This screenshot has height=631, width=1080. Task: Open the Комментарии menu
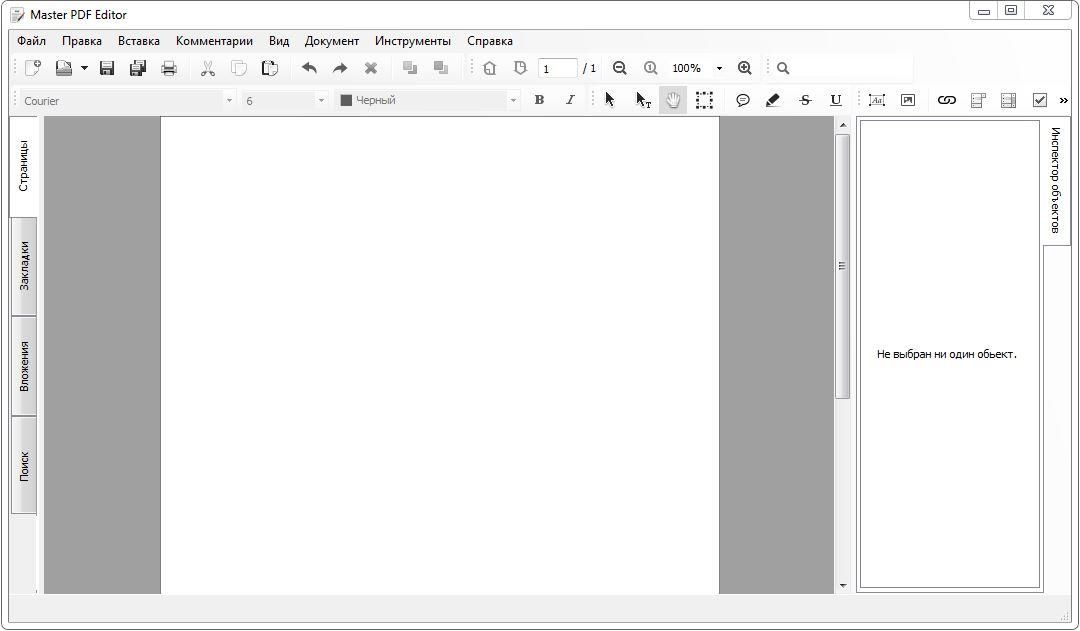[x=214, y=41]
